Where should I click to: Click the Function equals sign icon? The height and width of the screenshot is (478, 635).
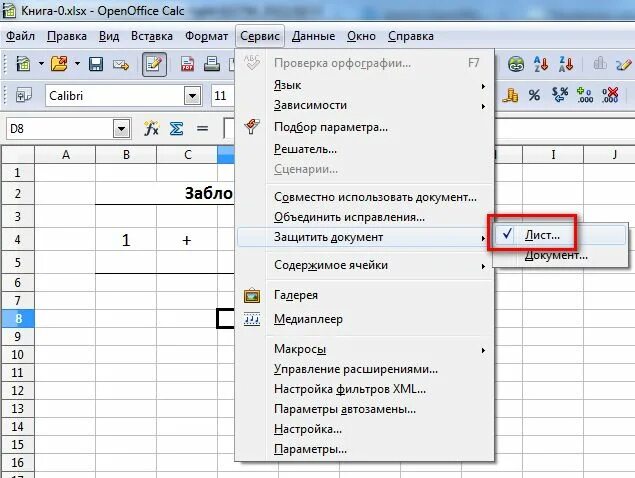[x=202, y=129]
